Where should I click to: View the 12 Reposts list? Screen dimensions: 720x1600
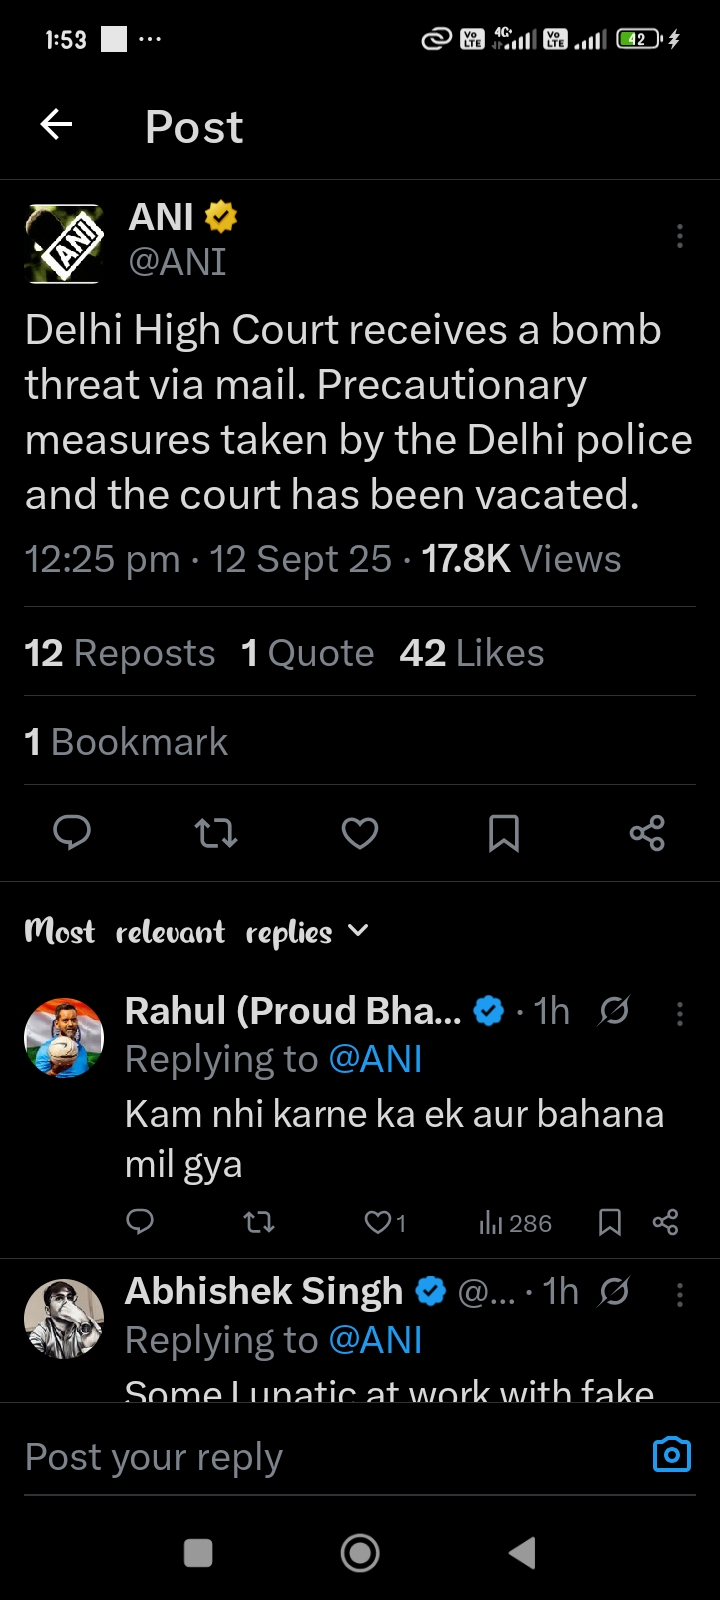pyautogui.click(x=120, y=653)
